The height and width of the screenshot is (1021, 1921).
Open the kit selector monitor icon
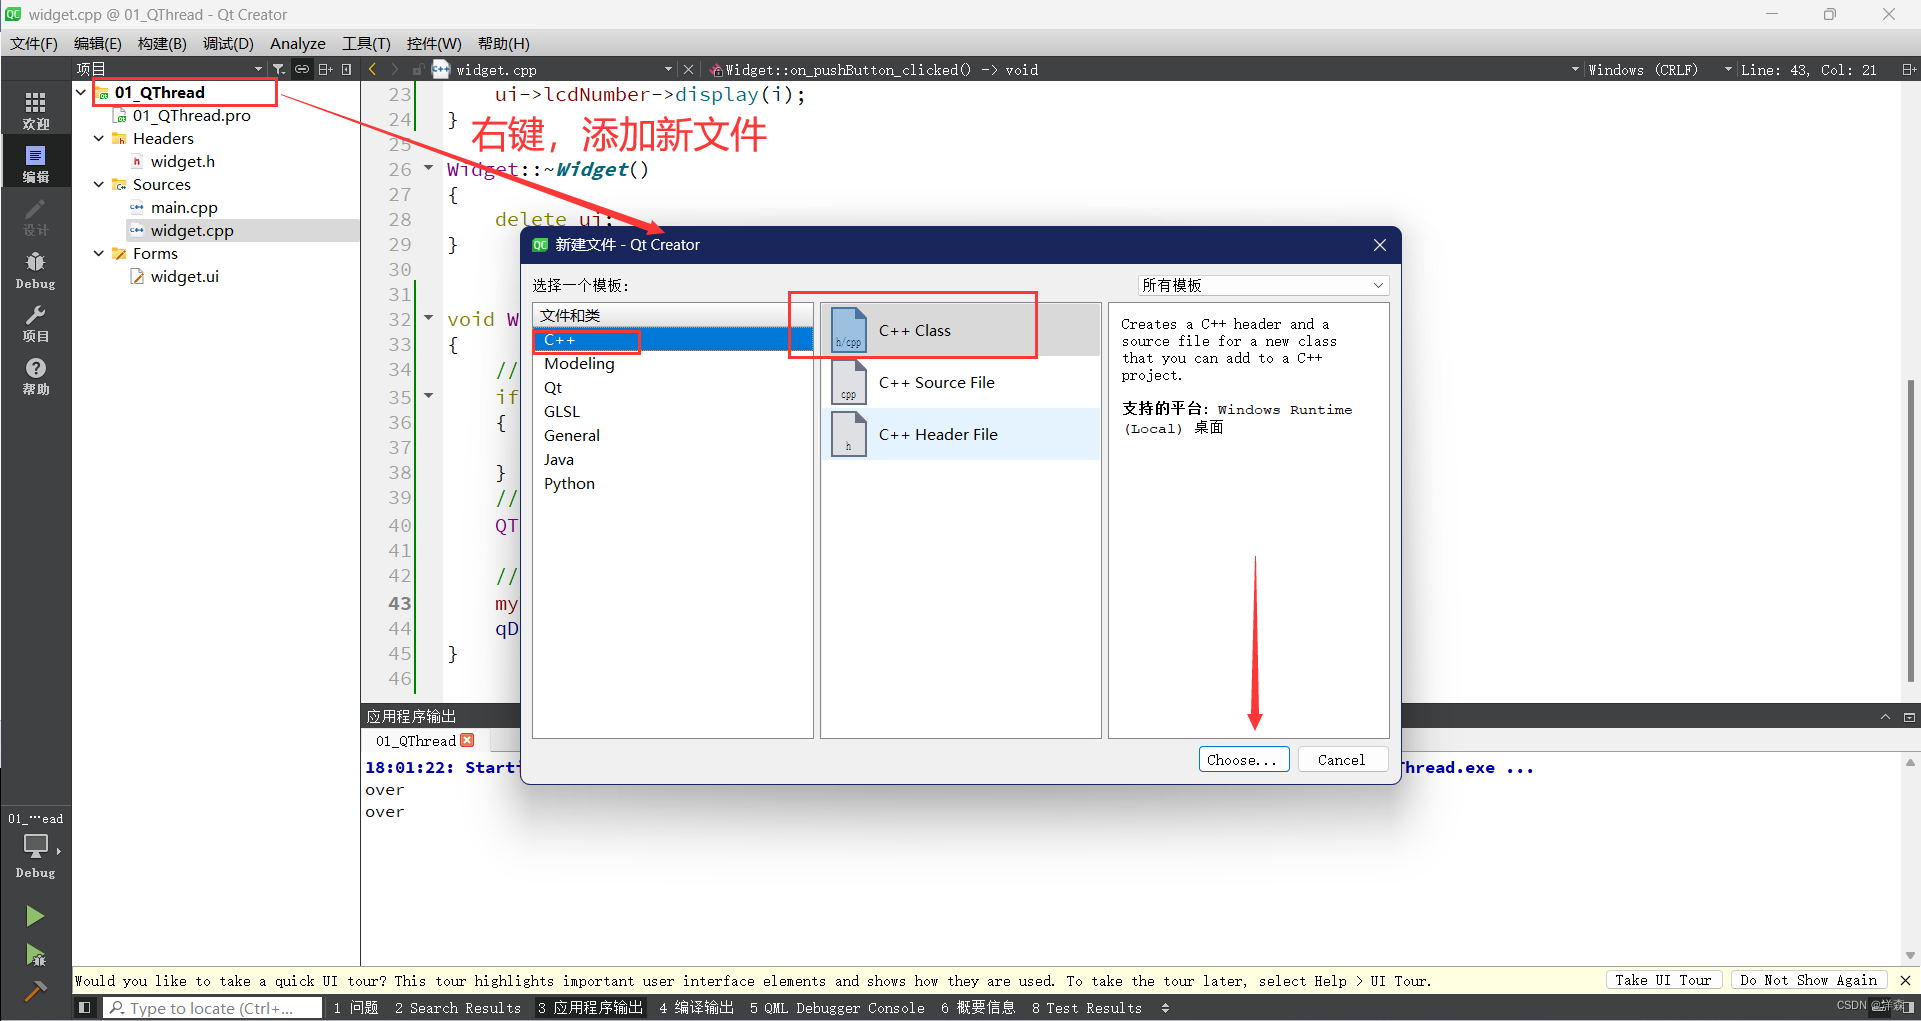[36, 846]
